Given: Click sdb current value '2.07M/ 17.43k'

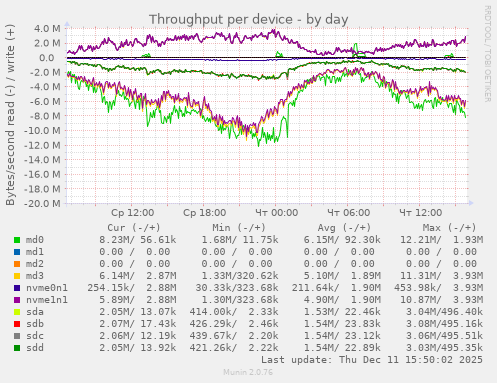Looking at the screenshot, I should pos(138,324).
